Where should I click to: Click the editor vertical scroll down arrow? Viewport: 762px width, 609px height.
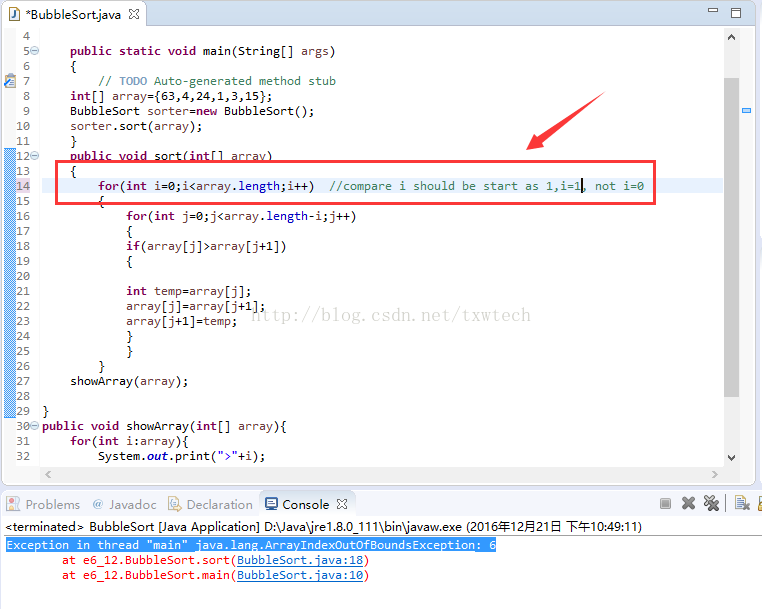(x=731, y=457)
